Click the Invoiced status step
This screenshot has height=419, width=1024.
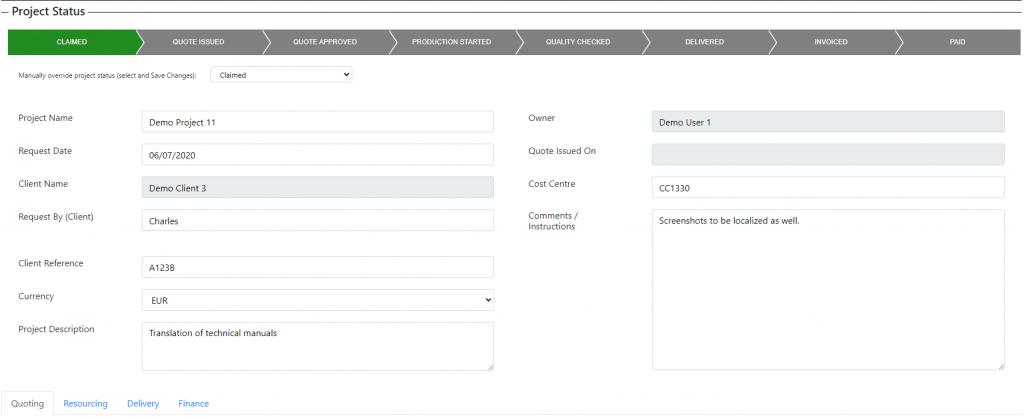831,42
